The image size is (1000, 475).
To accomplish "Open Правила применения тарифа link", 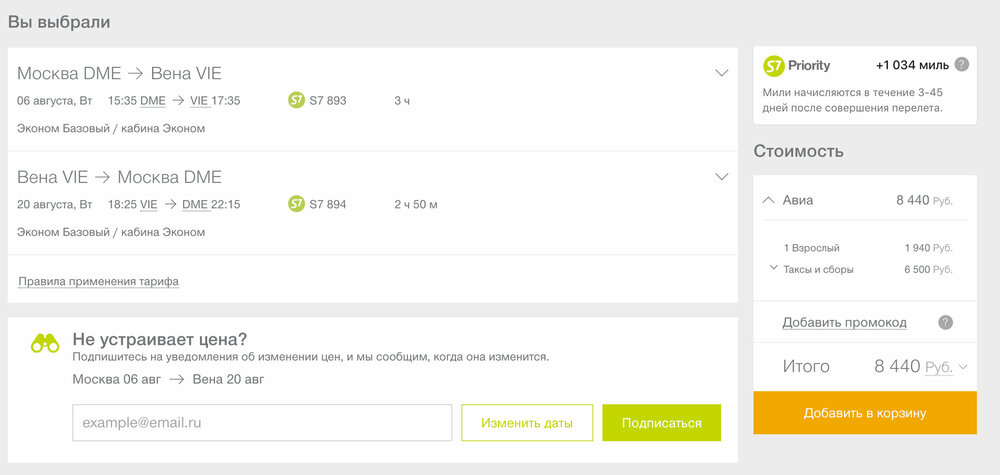I will (98, 281).
